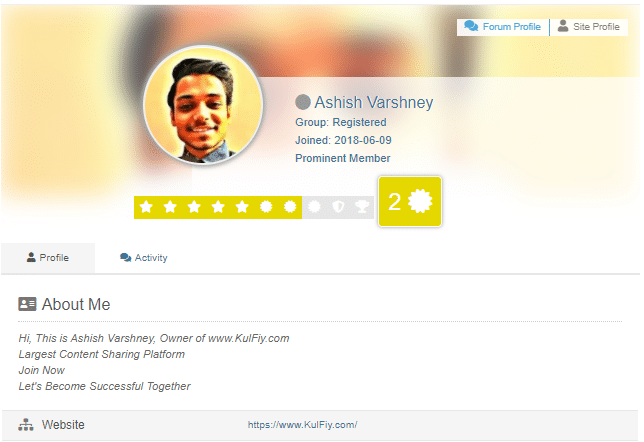This screenshot has width=644, height=442.
Task: Open the Profile tab
Action: [x=48, y=258]
